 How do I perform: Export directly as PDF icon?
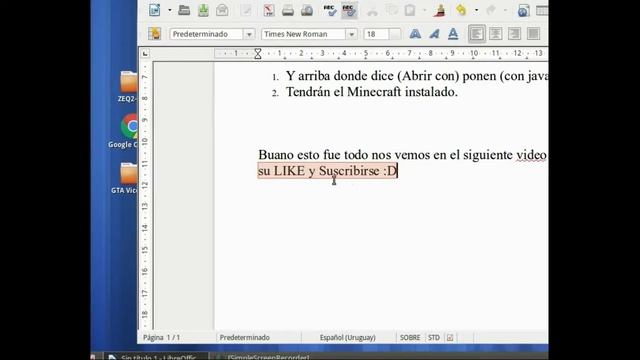coord(269,10)
